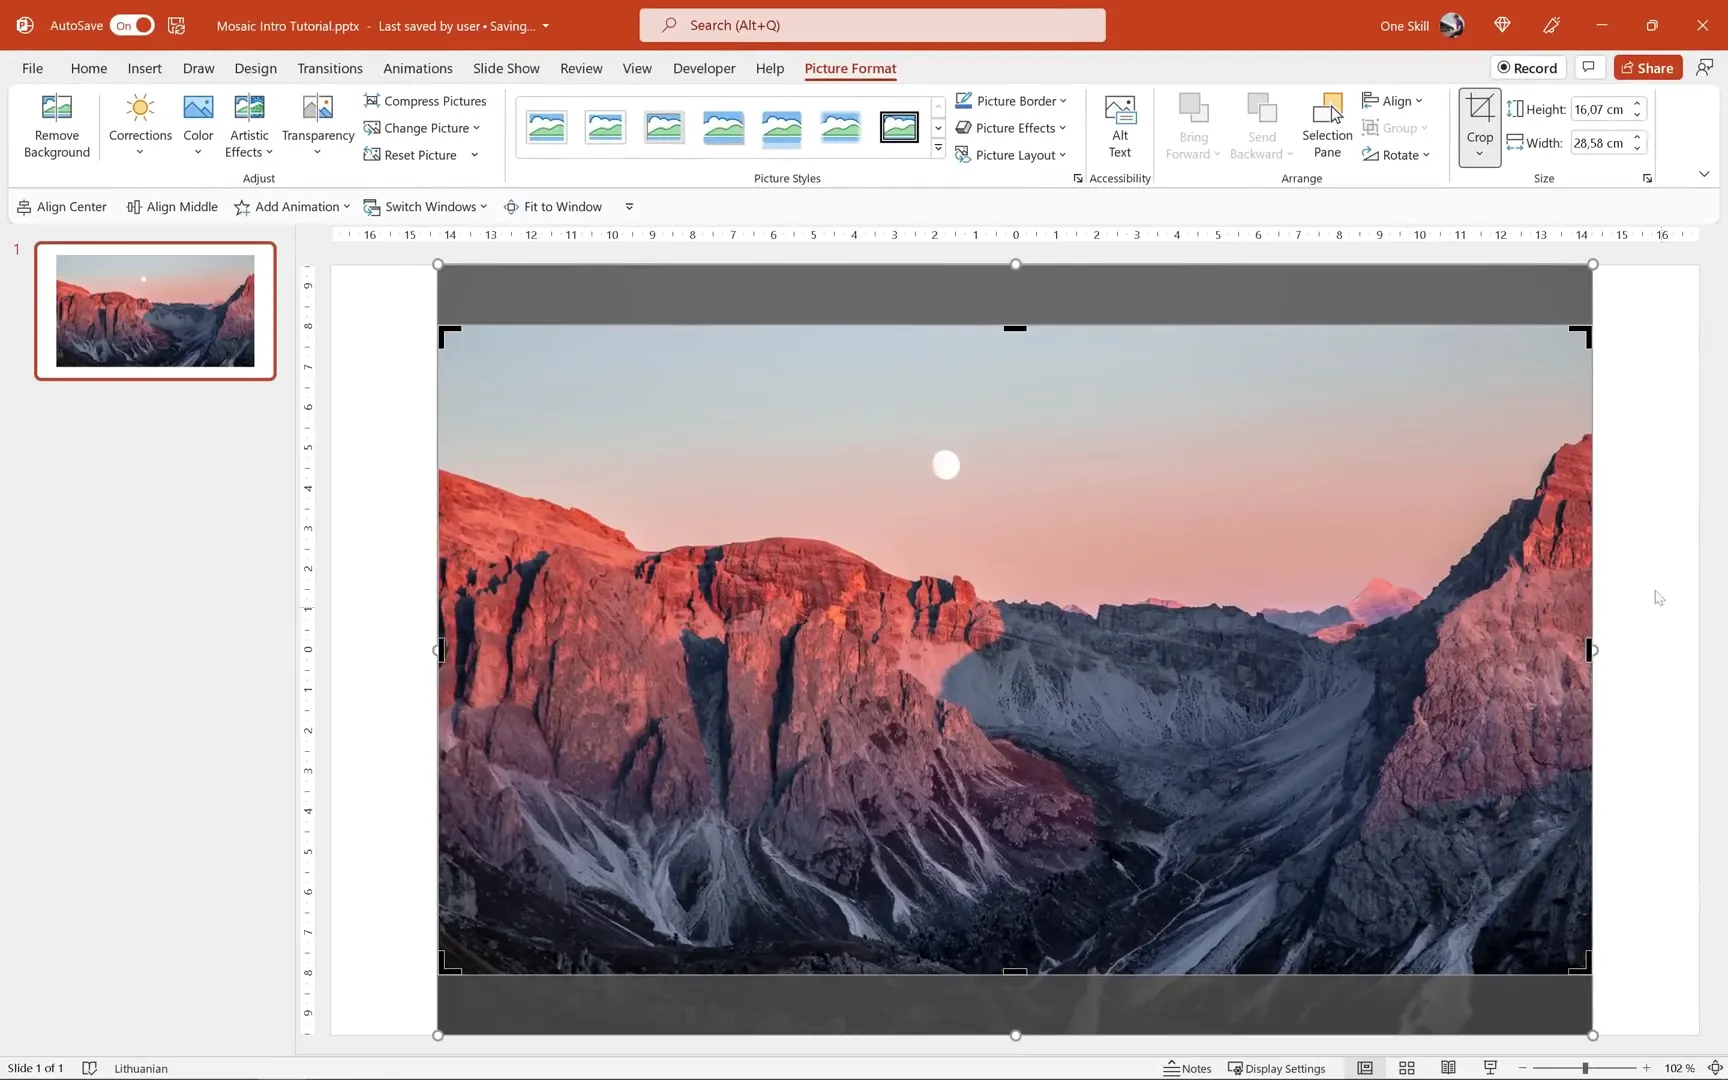This screenshot has width=1728, height=1080.
Task: Expand Change Picture dropdown
Action: pyautogui.click(x=477, y=128)
